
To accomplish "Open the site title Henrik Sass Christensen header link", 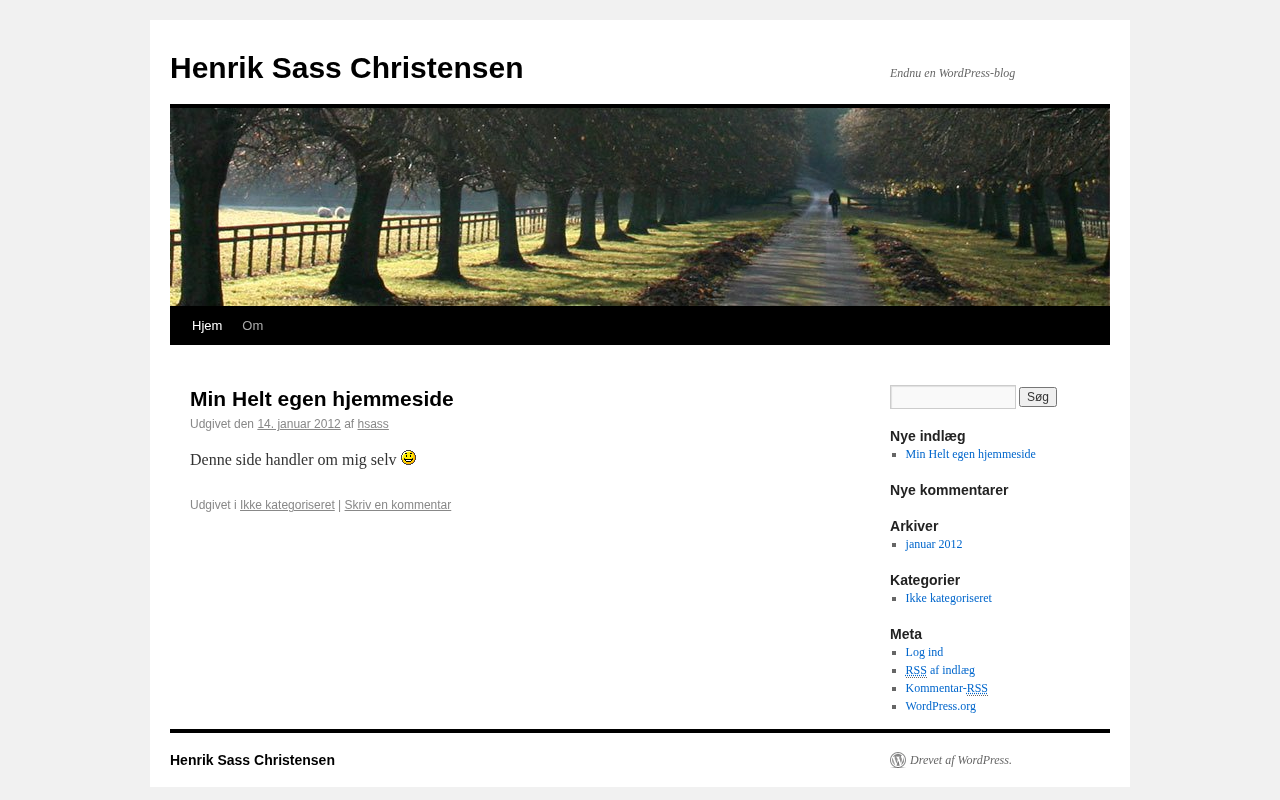I will pyautogui.click(x=347, y=68).
